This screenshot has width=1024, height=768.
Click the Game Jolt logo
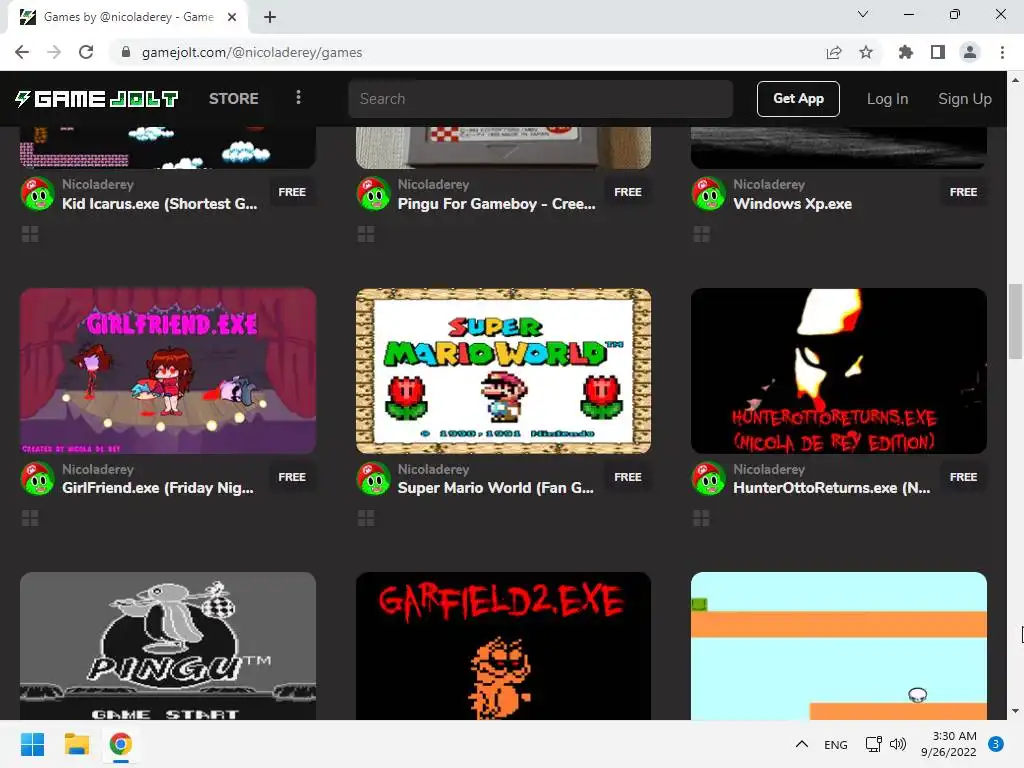97,99
